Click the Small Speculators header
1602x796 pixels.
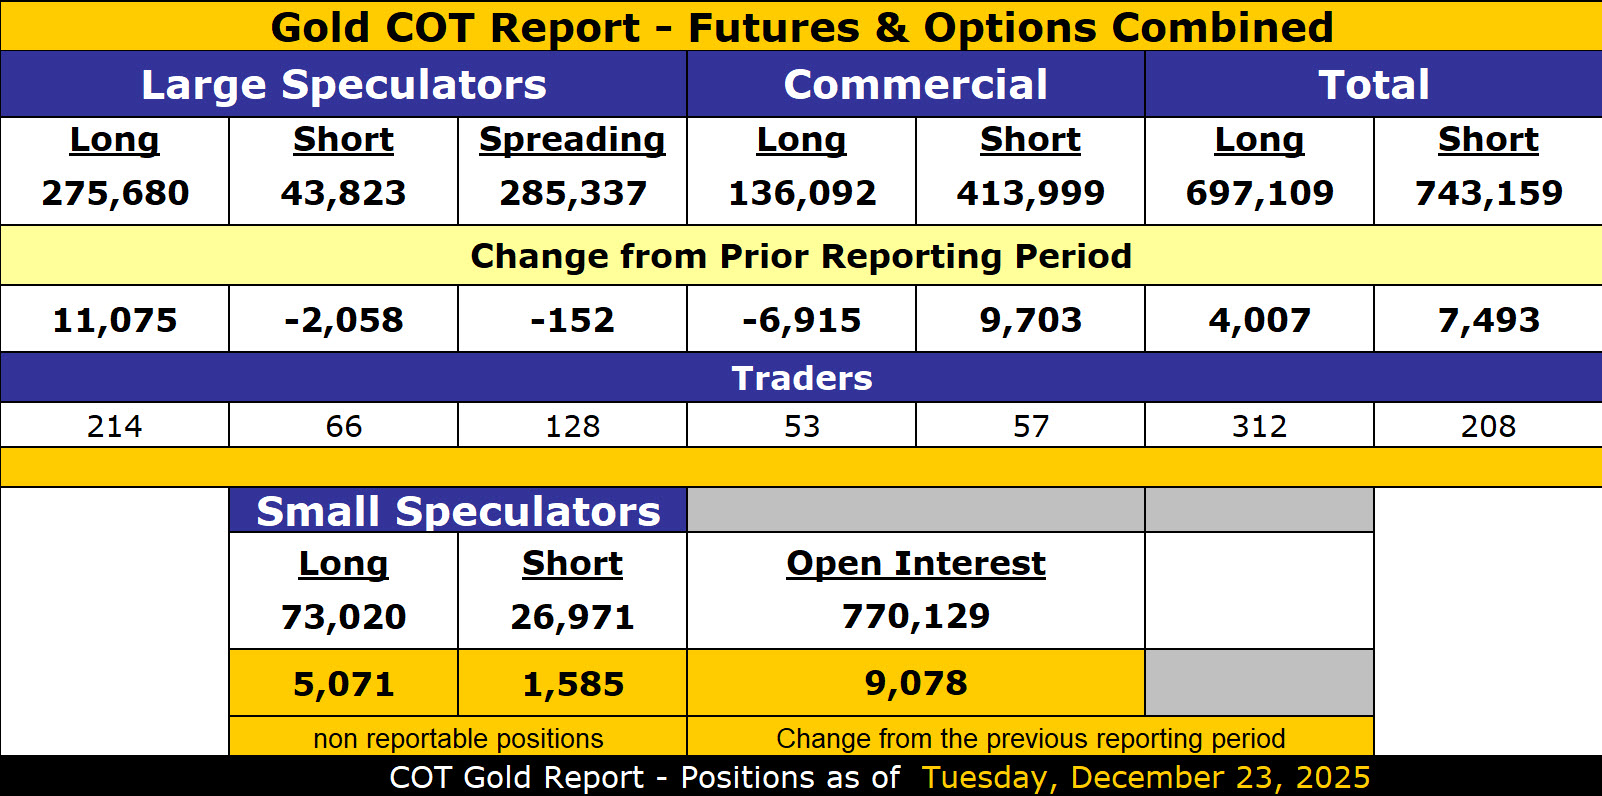(458, 511)
